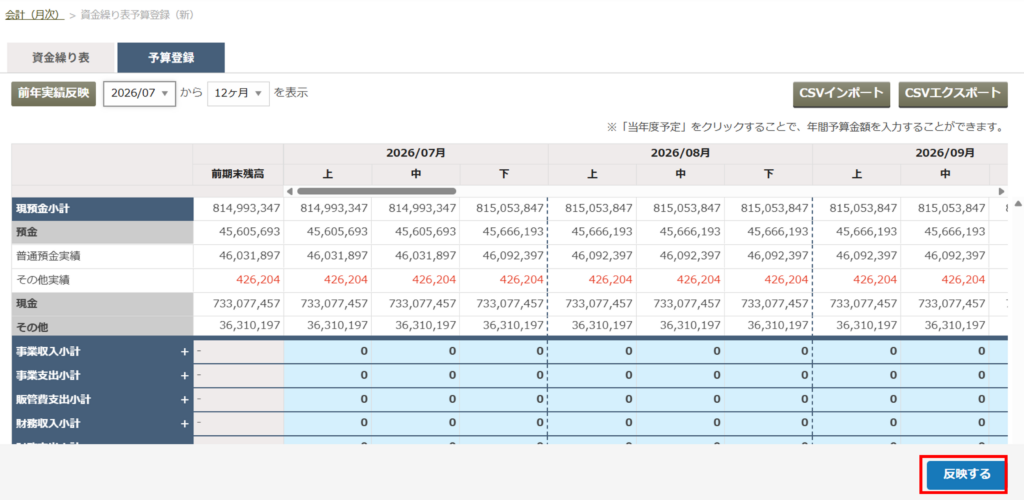Click 販管費支出小計 cell under 2026/08月 中
This screenshot has height=500, width=1024.
pyautogui.click(x=680, y=399)
